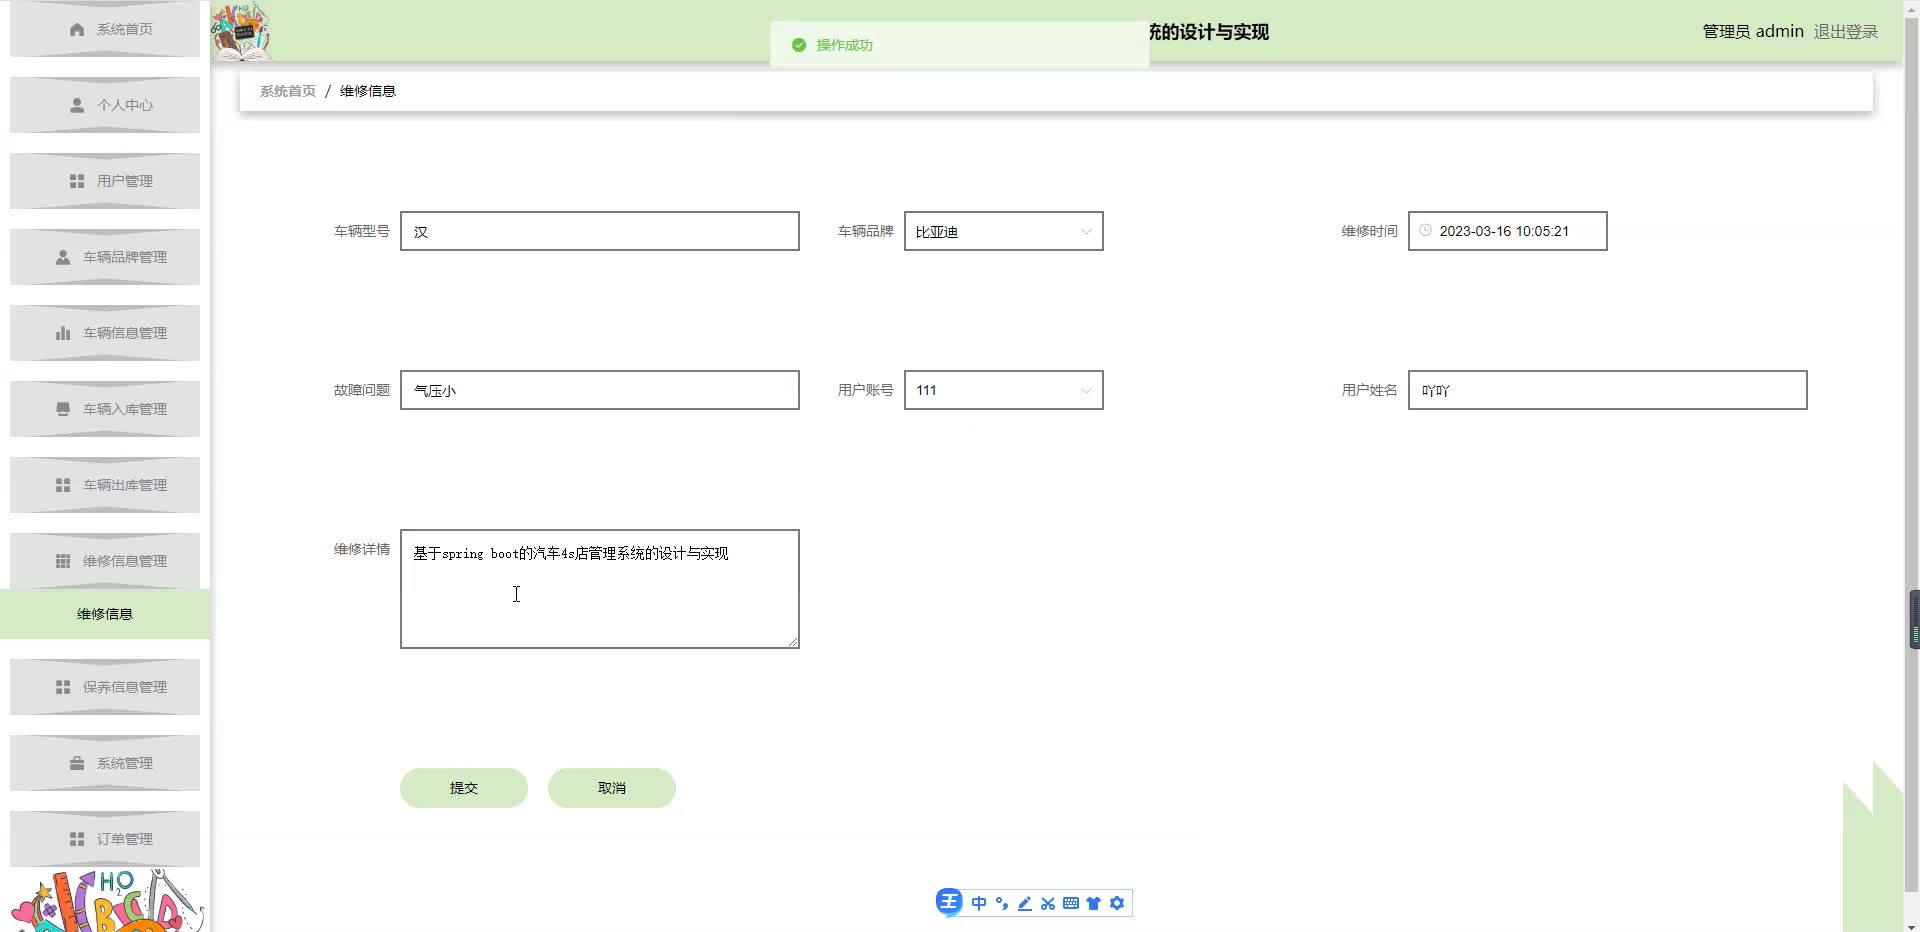This screenshot has width=1920, height=932.
Task: Click the 提交 submit button
Action: [x=462, y=787]
